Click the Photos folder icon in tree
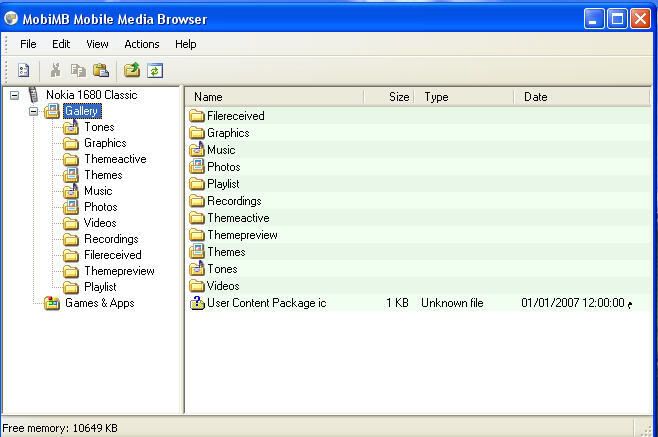Viewport: 658px width, 437px height. tap(71, 207)
